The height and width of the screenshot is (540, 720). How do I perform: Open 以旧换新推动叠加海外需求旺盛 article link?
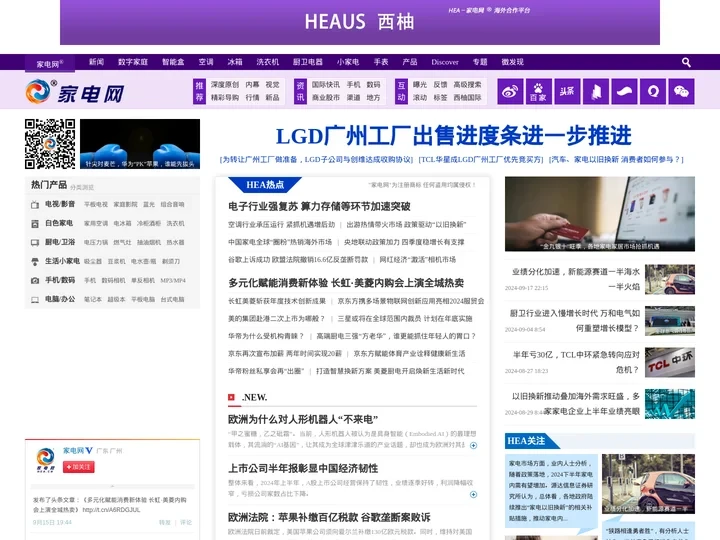click(x=576, y=404)
